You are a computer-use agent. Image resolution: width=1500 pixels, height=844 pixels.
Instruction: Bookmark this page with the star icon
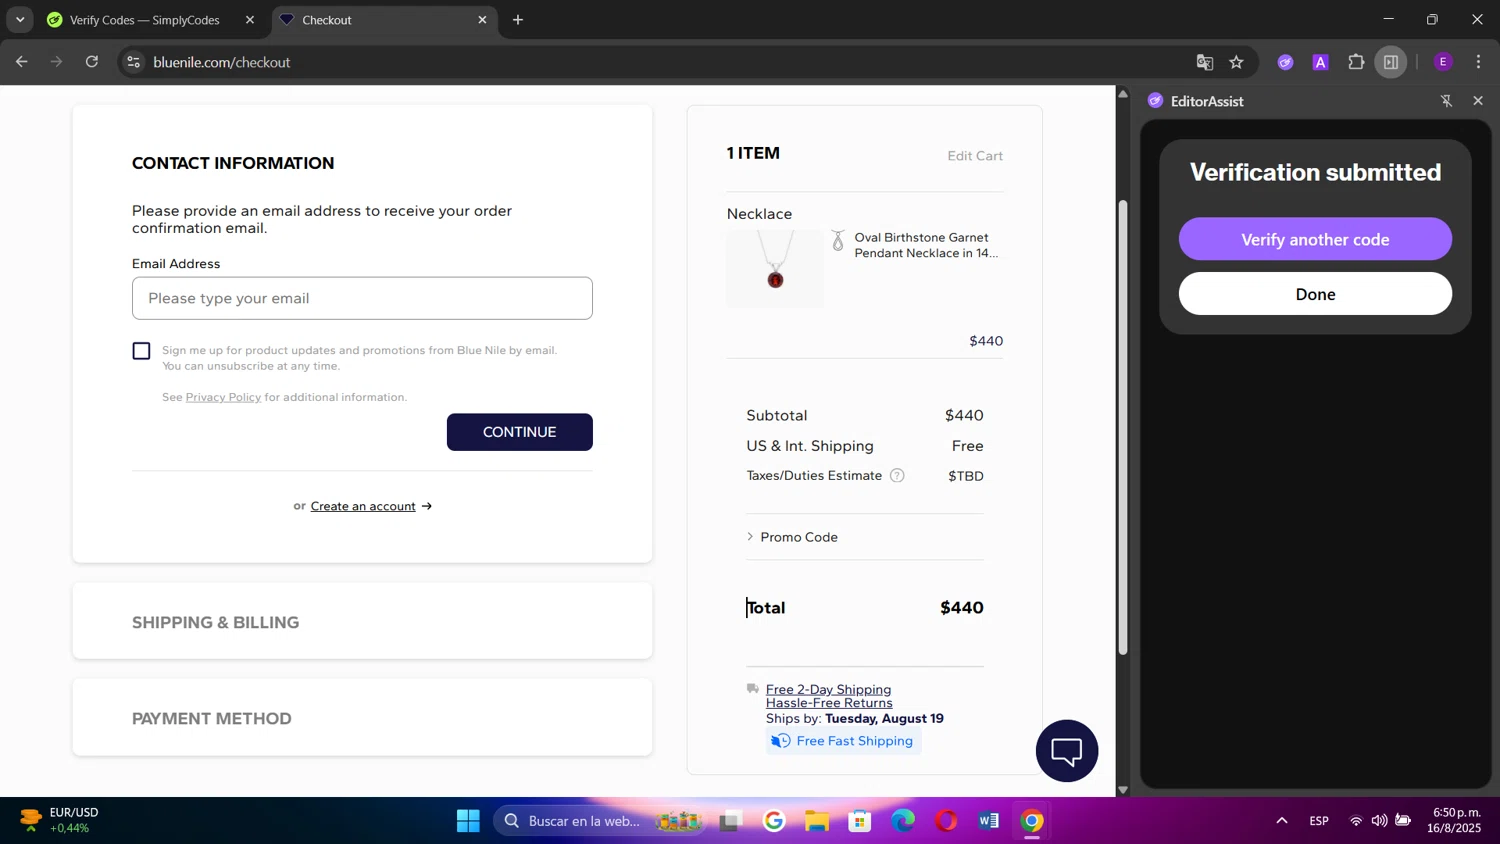[x=1237, y=62]
